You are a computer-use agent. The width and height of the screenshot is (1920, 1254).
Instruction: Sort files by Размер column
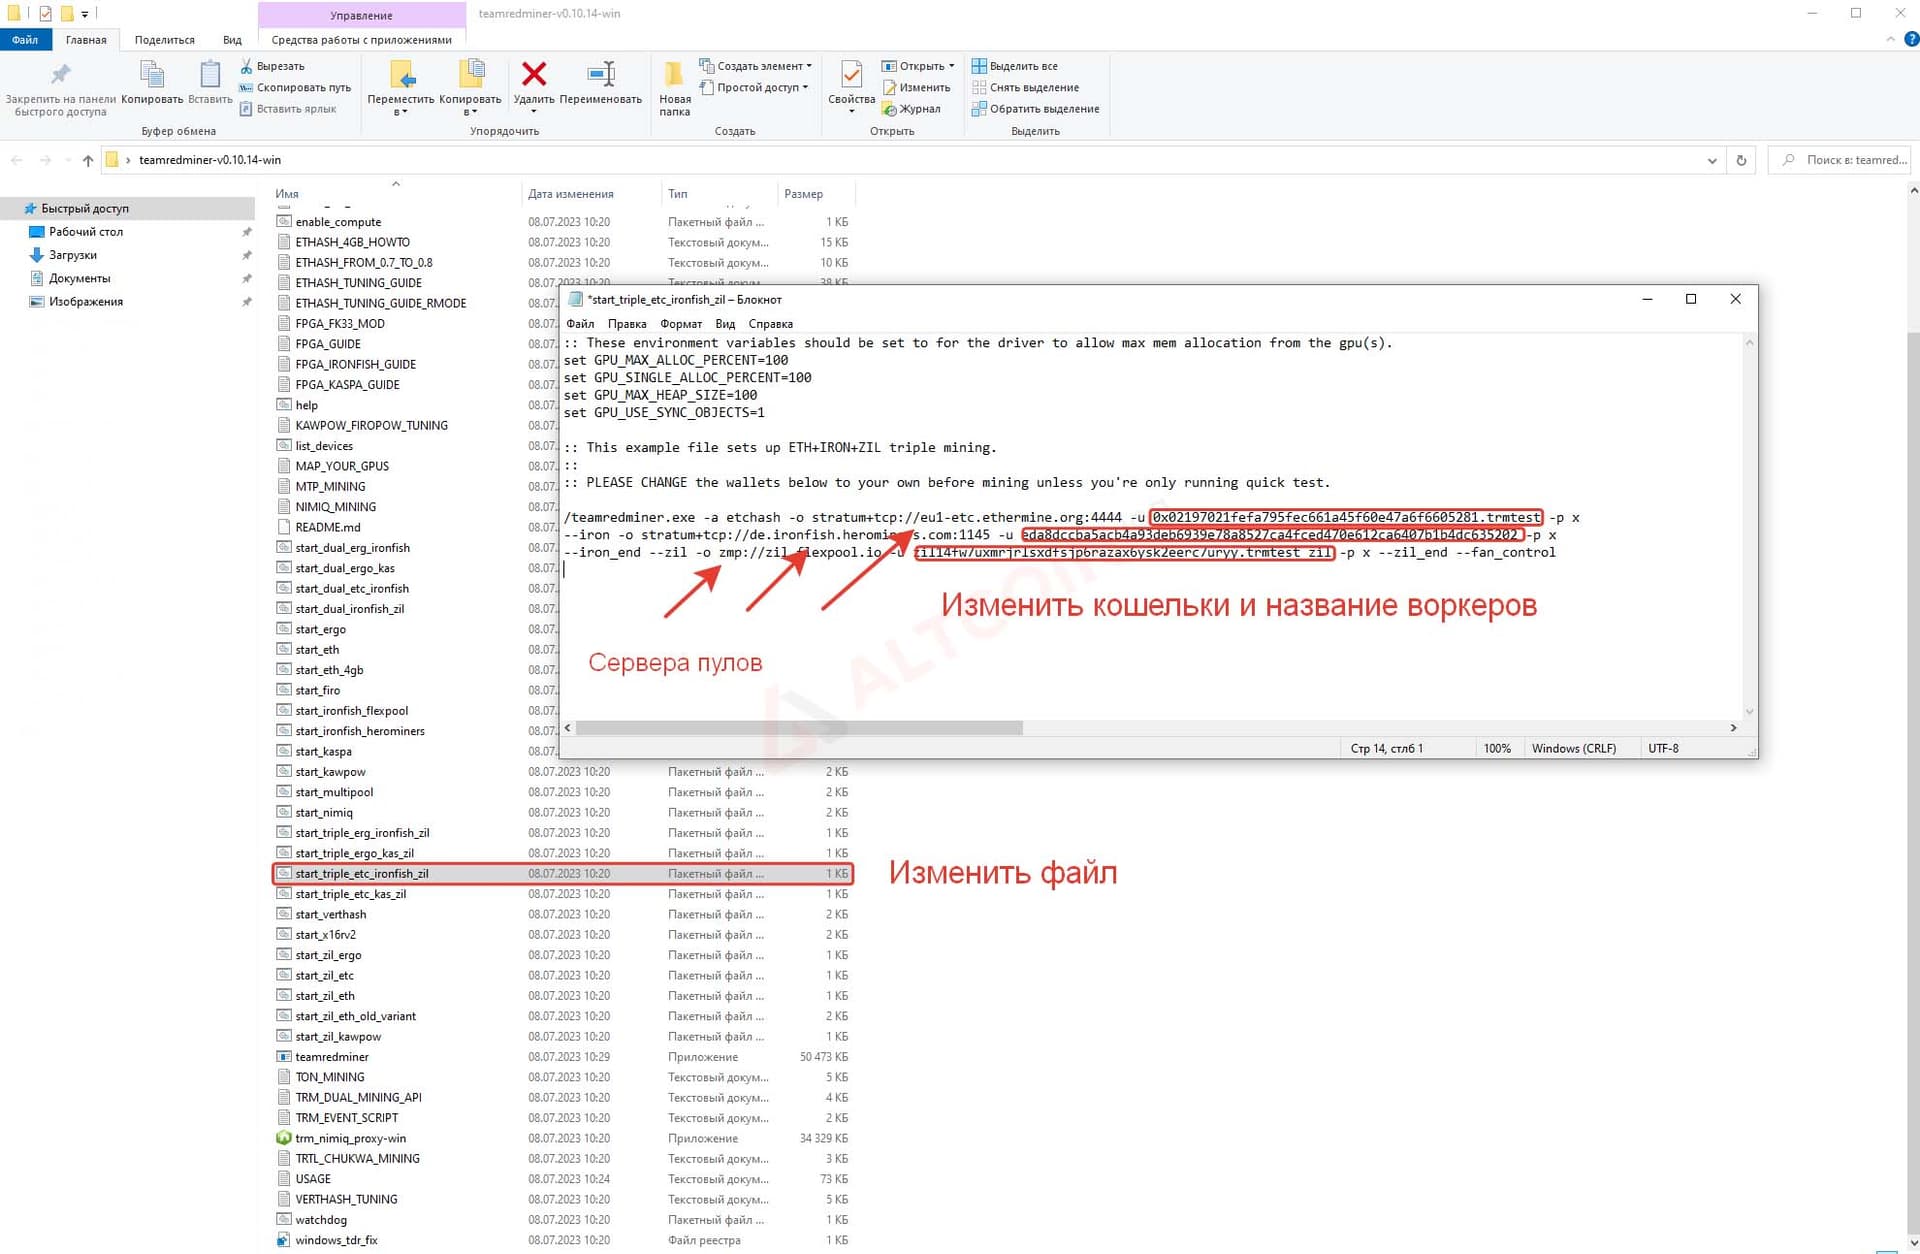(804, 194)
